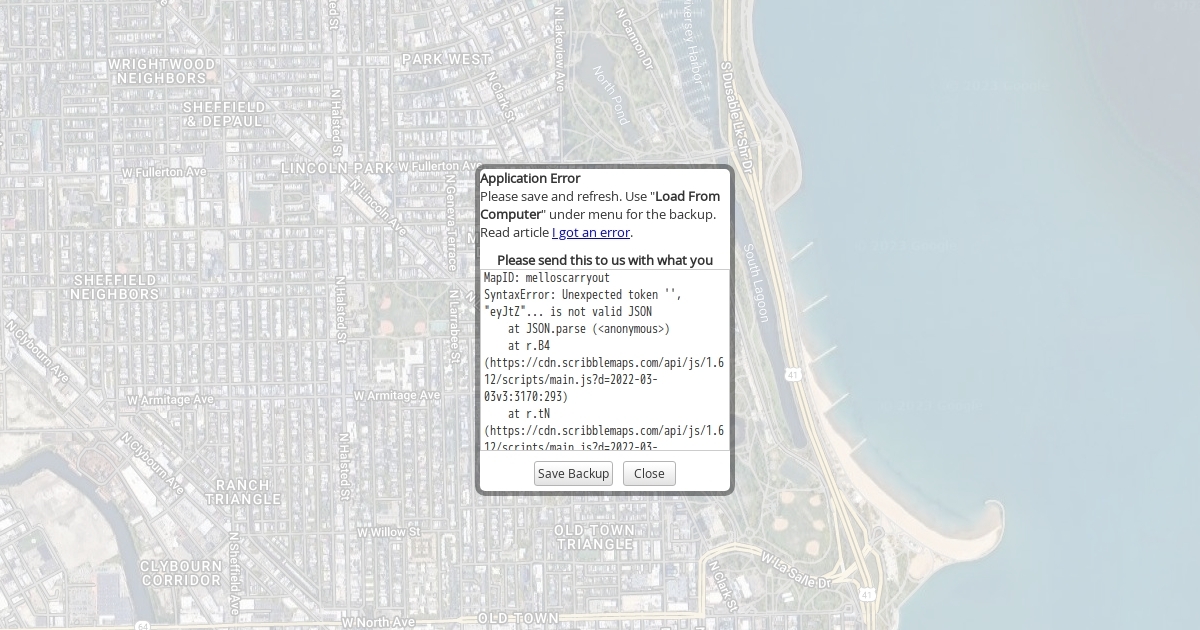The height and width of the screenshot is (630, 1200).
Task: Click the Save Backup button
Action: click(573, 473)
